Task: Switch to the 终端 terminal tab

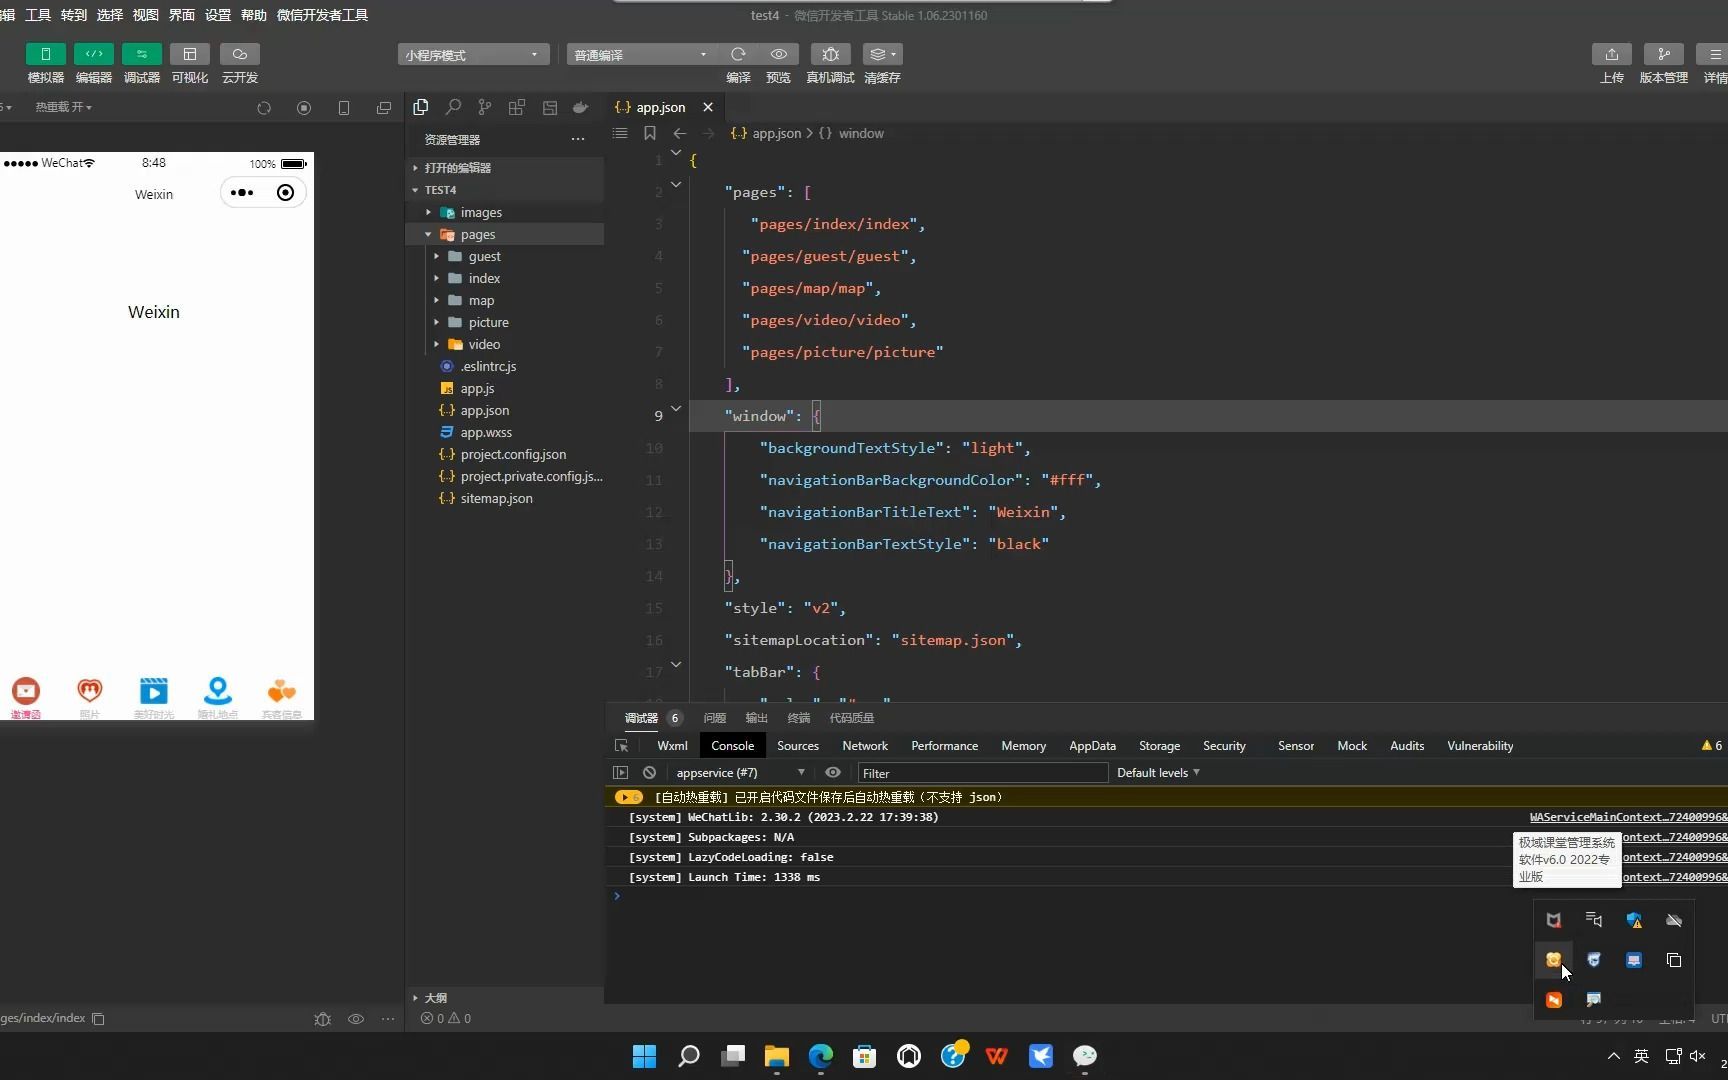Action: [798, 718]
